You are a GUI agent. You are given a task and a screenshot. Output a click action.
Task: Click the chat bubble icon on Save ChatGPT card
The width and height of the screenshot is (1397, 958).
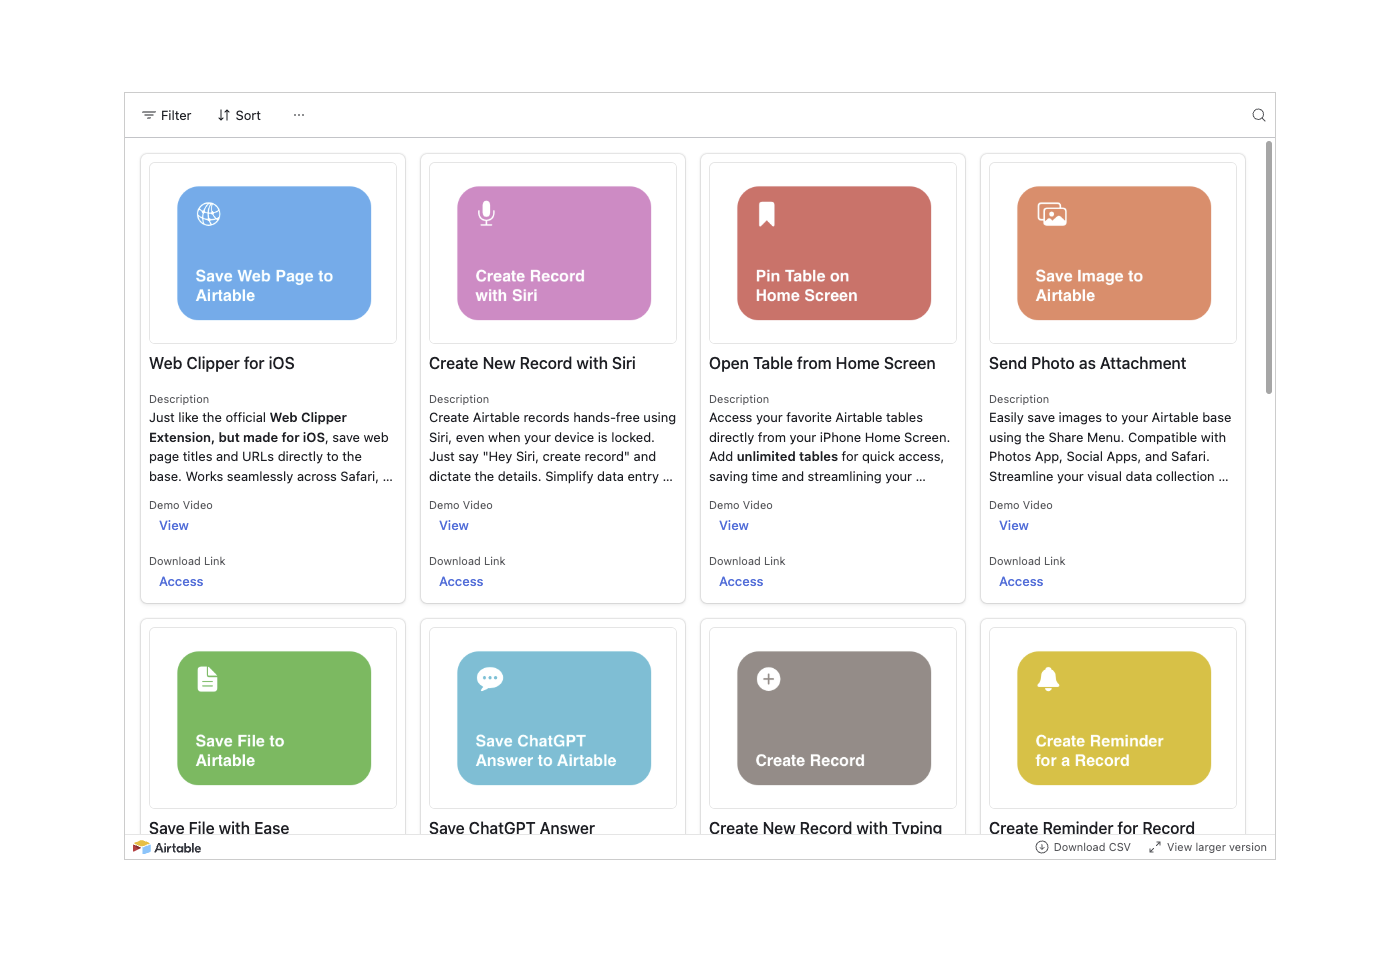point(490,679)
